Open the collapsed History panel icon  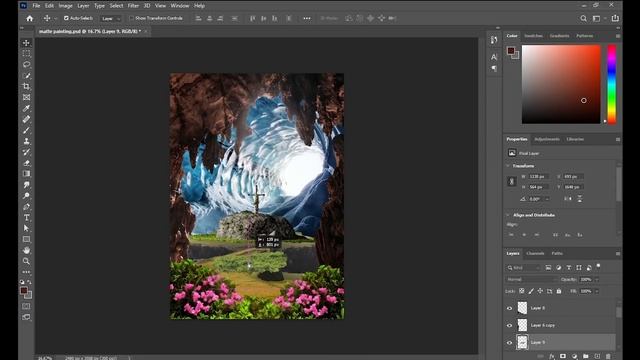click(x=494, y=40)
